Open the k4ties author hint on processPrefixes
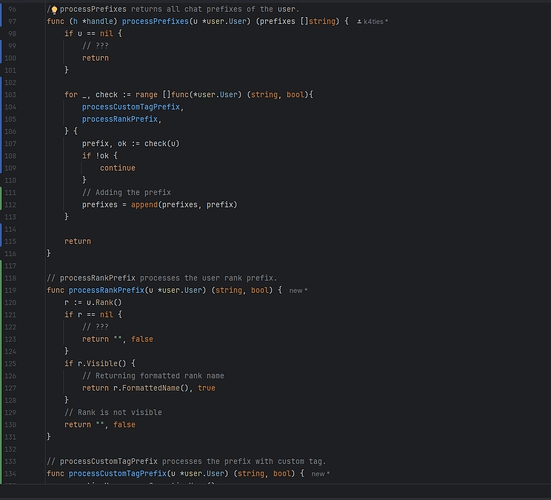This screenshot has height=500, width=551. click(372, 22)
